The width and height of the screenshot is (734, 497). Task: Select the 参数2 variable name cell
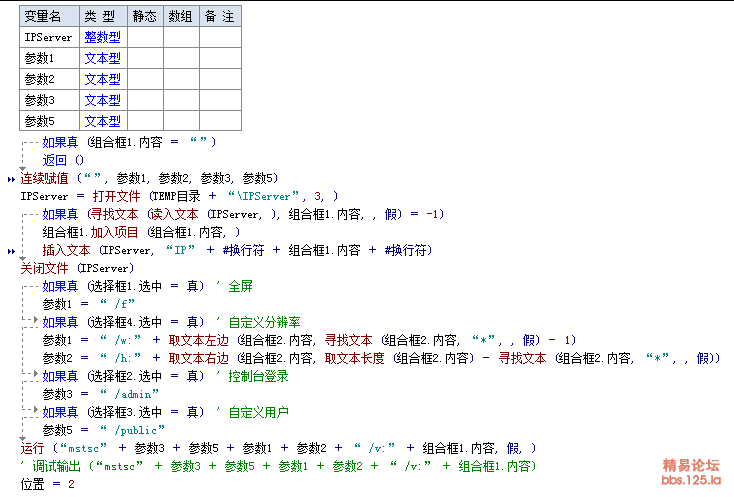tap(48, 79)
